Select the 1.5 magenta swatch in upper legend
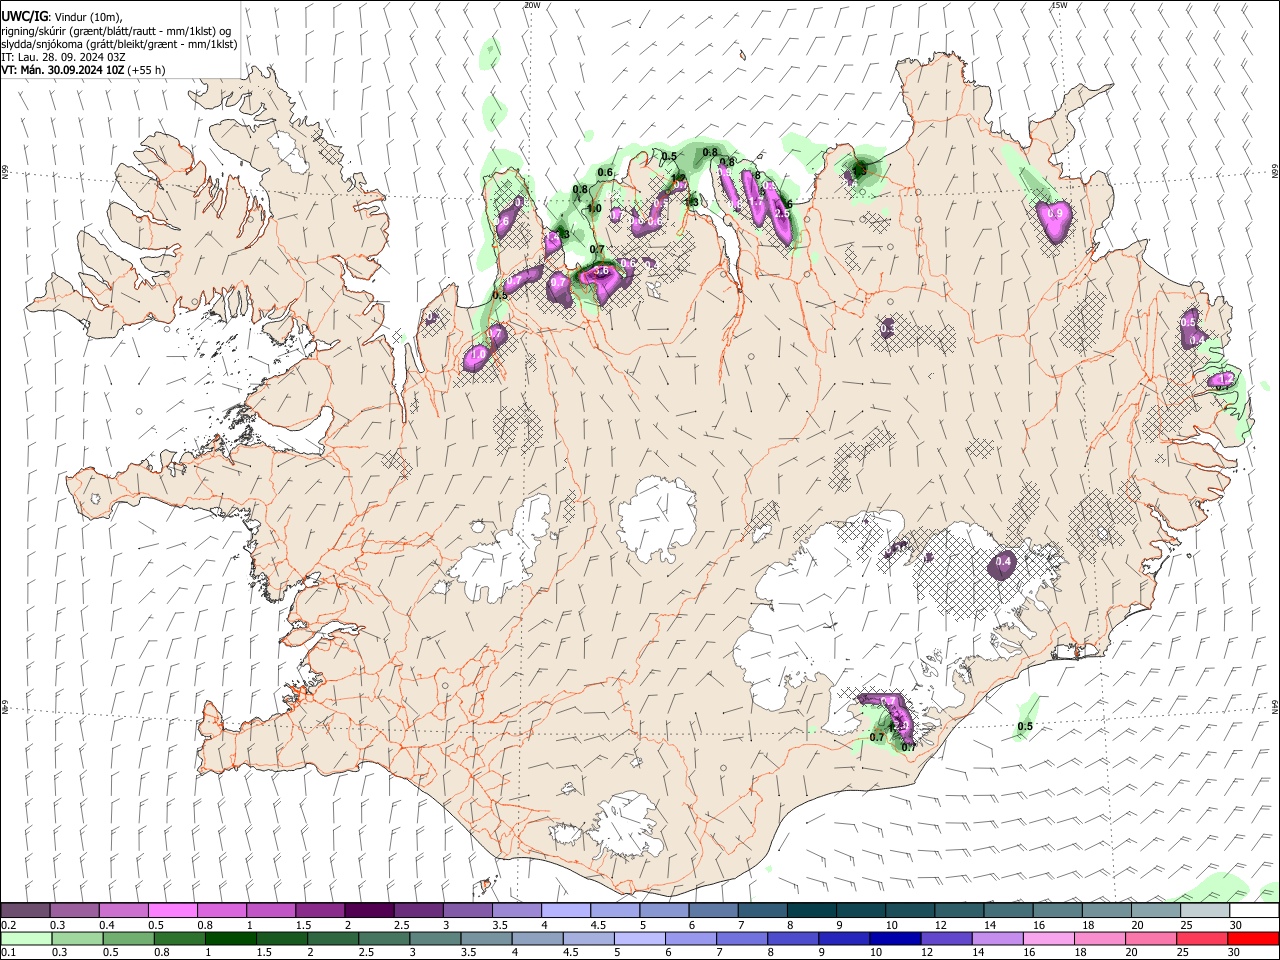This screenshot has width=1280, height=960. click(319, 910)
